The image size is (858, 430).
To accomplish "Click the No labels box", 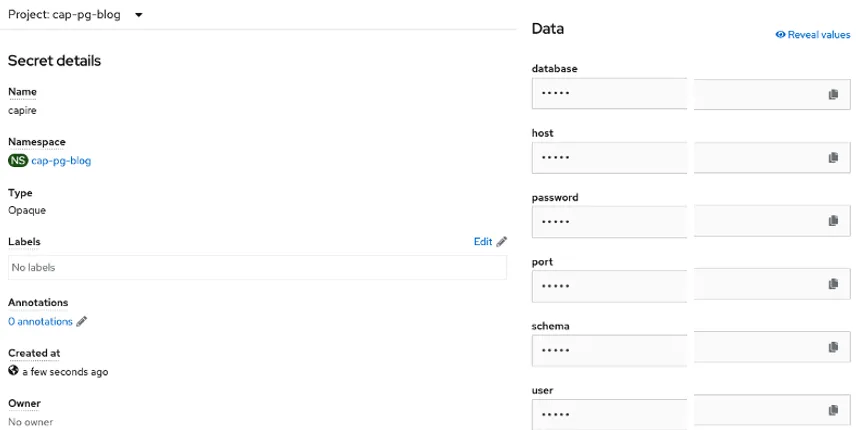I will pos(257,267).
